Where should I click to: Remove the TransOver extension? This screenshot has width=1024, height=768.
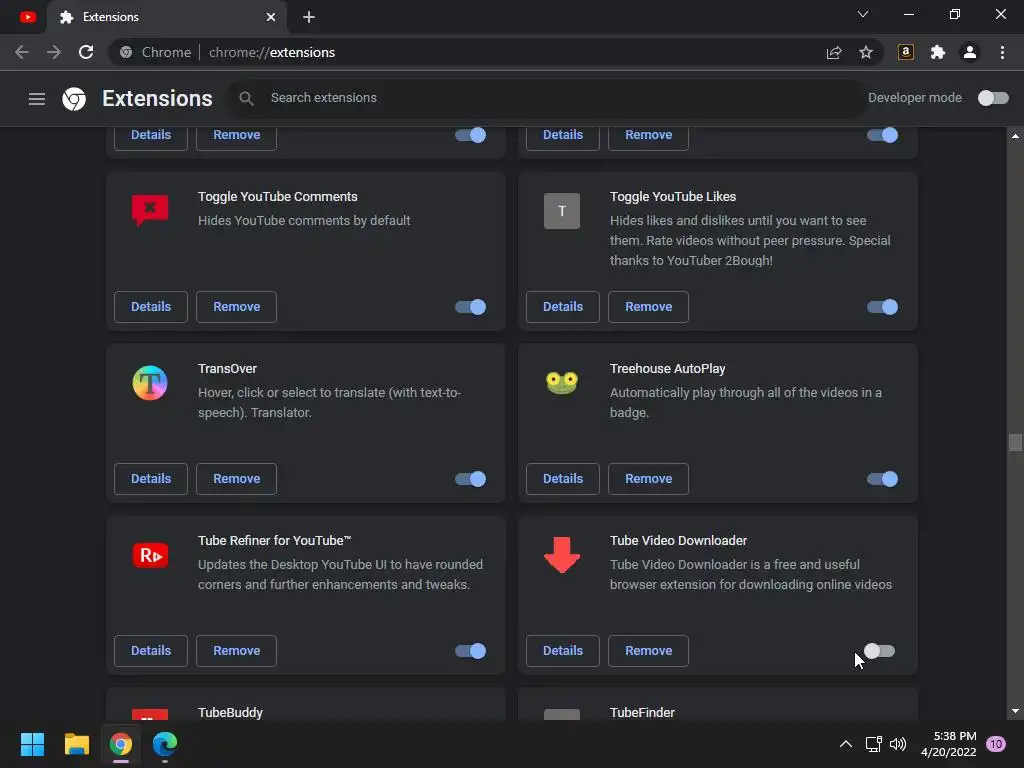click(x=236, y=479)
